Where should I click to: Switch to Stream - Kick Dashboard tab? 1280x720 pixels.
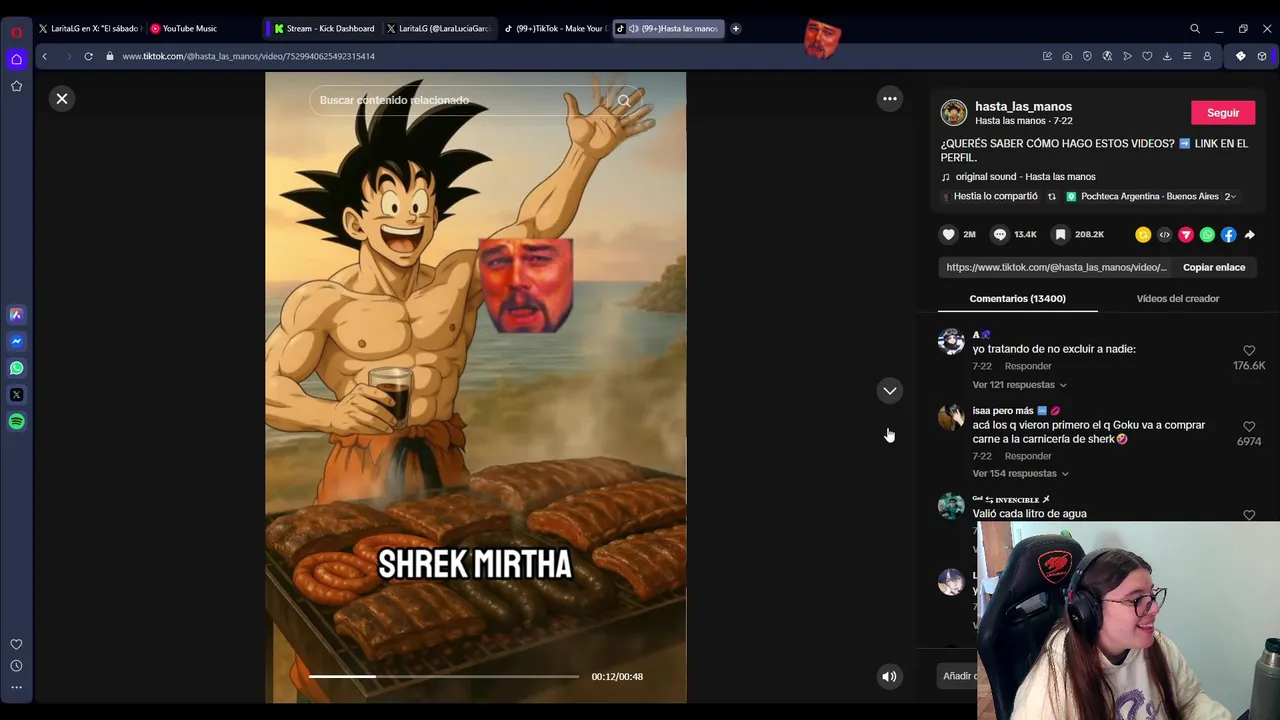tap(324, 28)
